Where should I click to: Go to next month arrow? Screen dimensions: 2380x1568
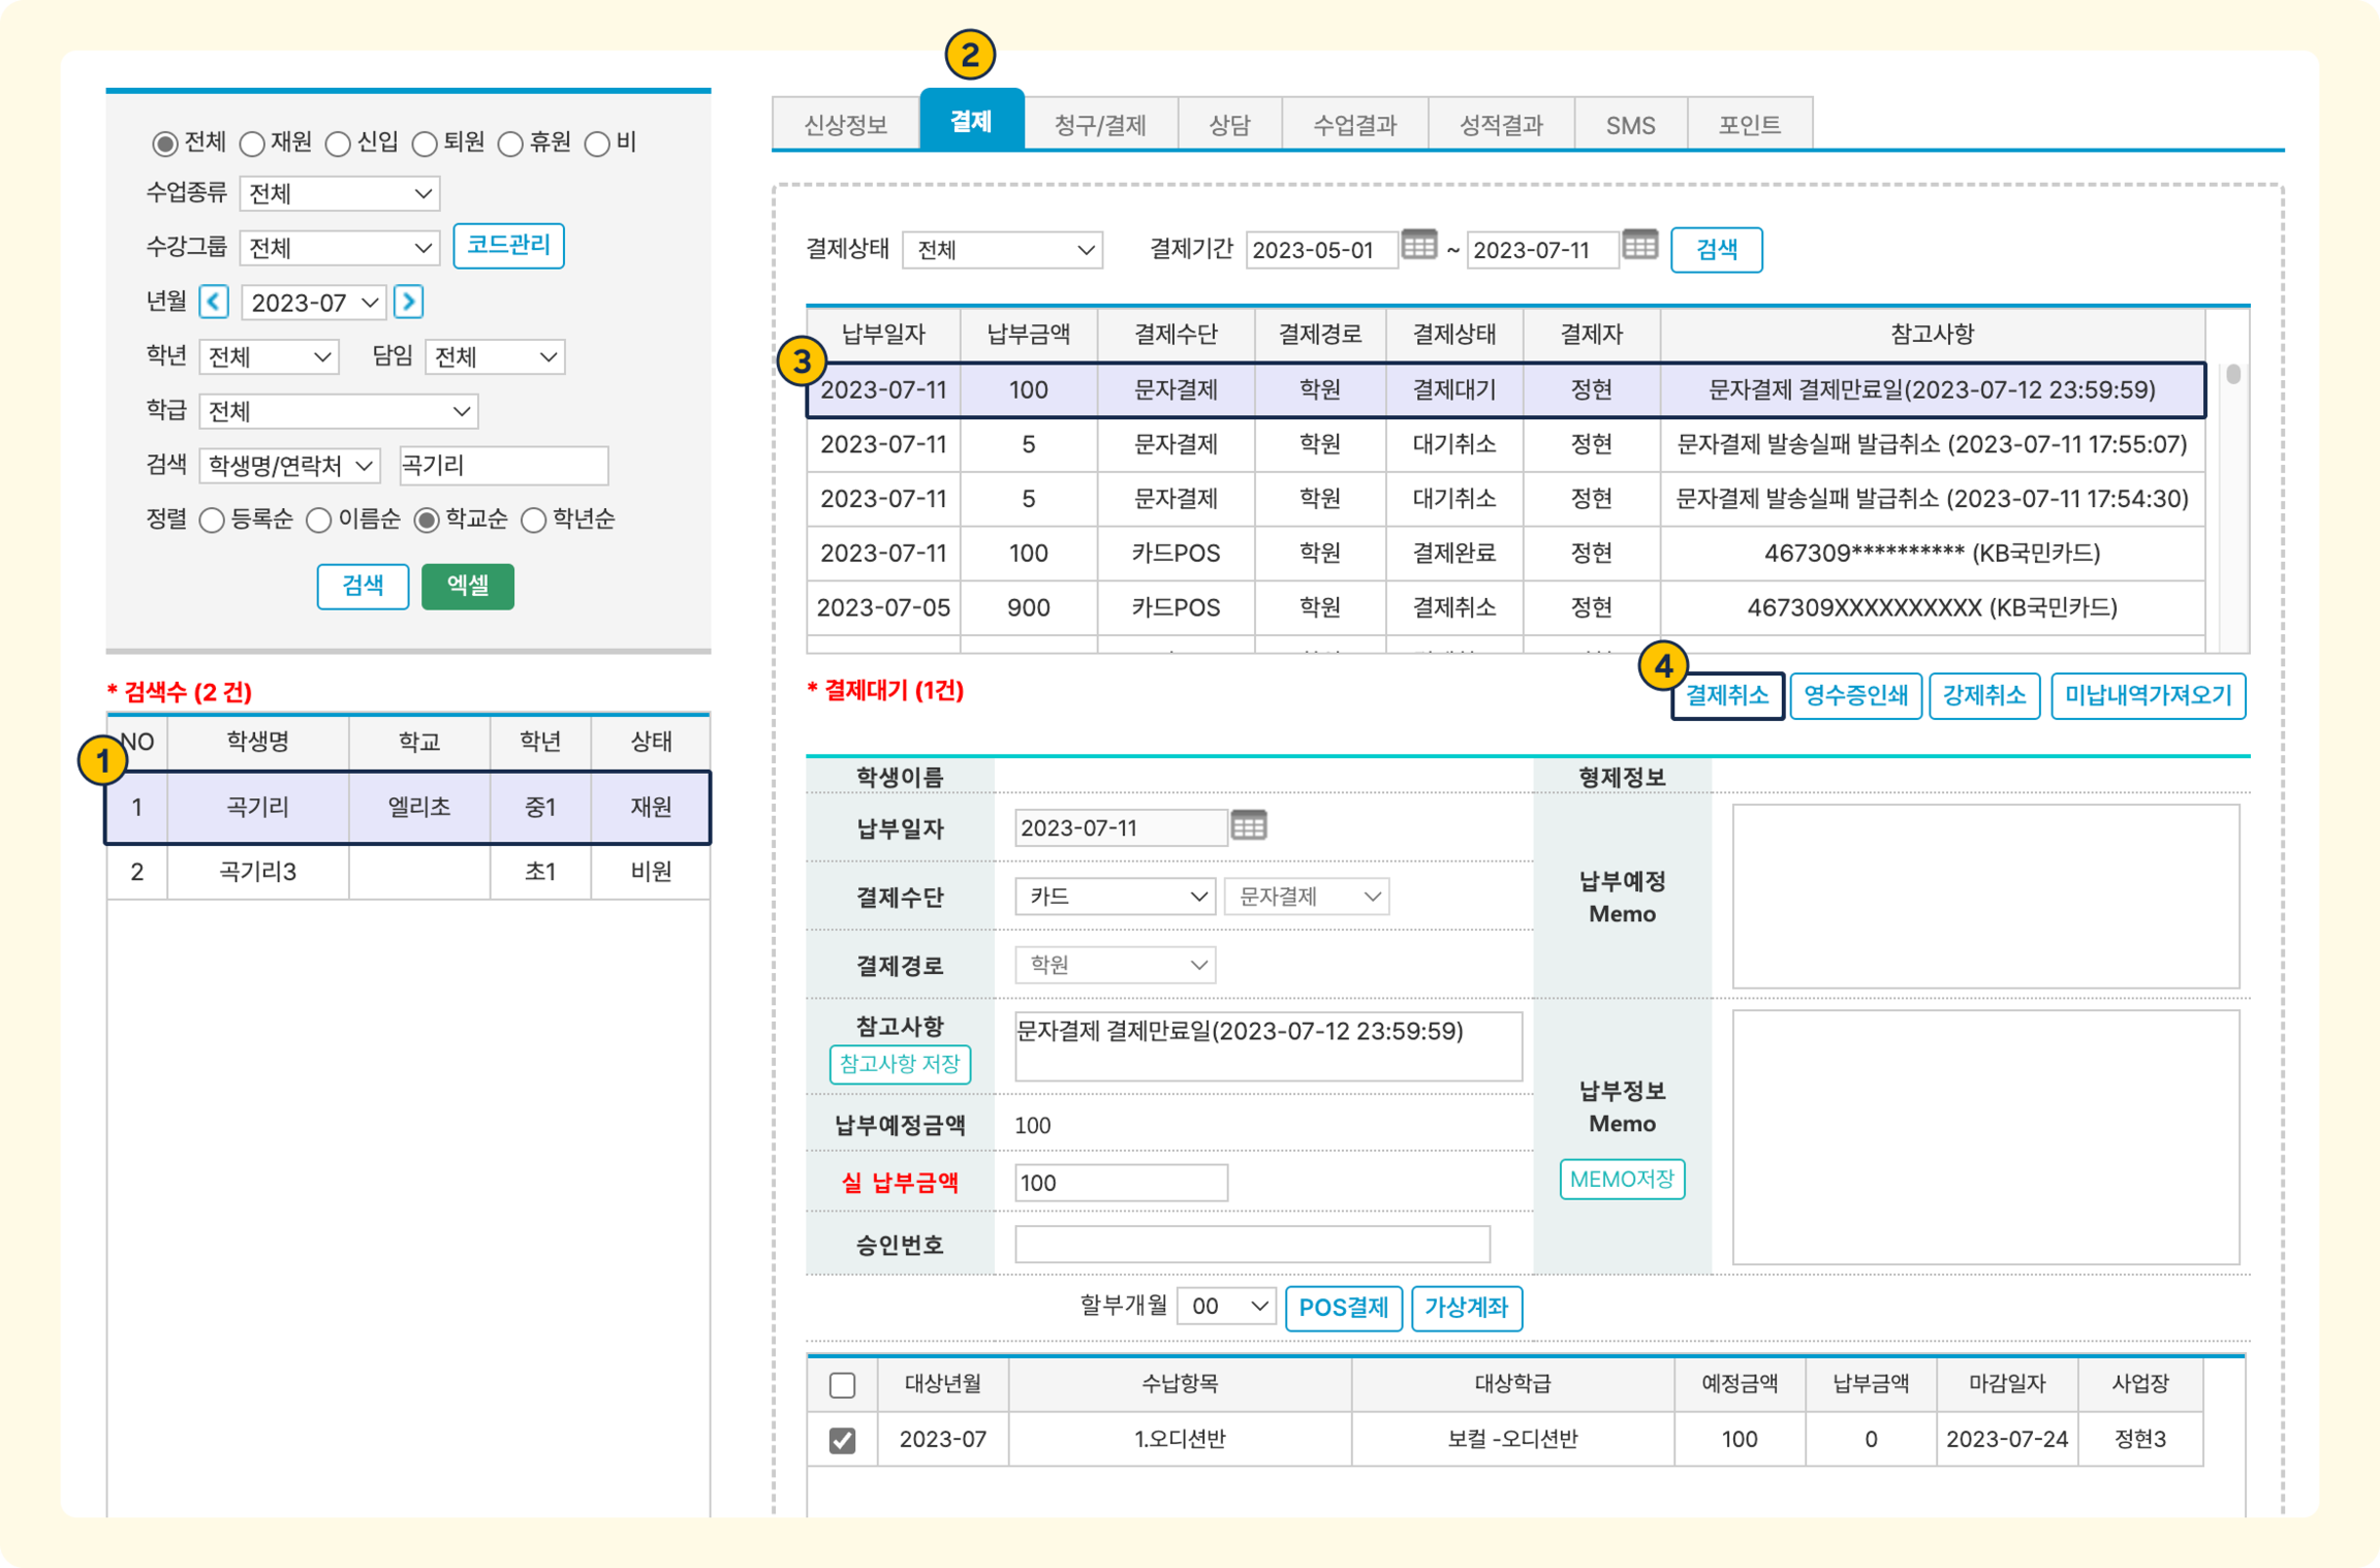click(x=408, y=302)
